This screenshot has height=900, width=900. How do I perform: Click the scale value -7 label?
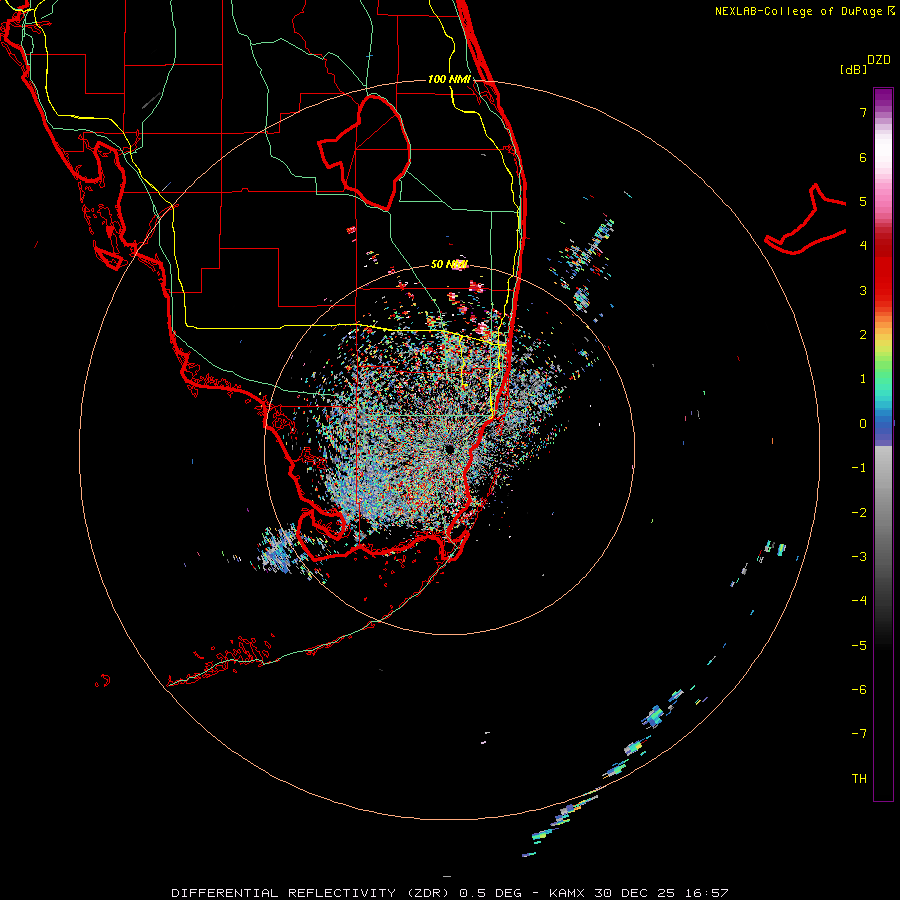(x=859, y=734)
